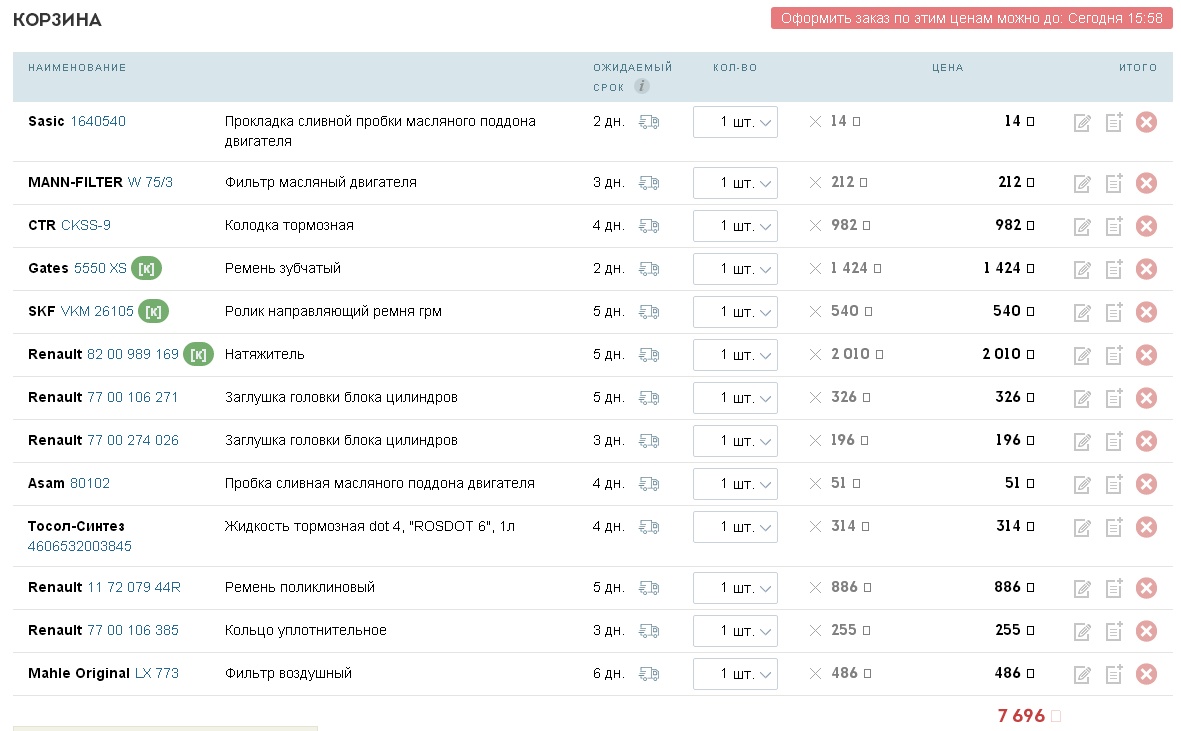Open part link 11 72 079 44R

[x=134, y=587]
